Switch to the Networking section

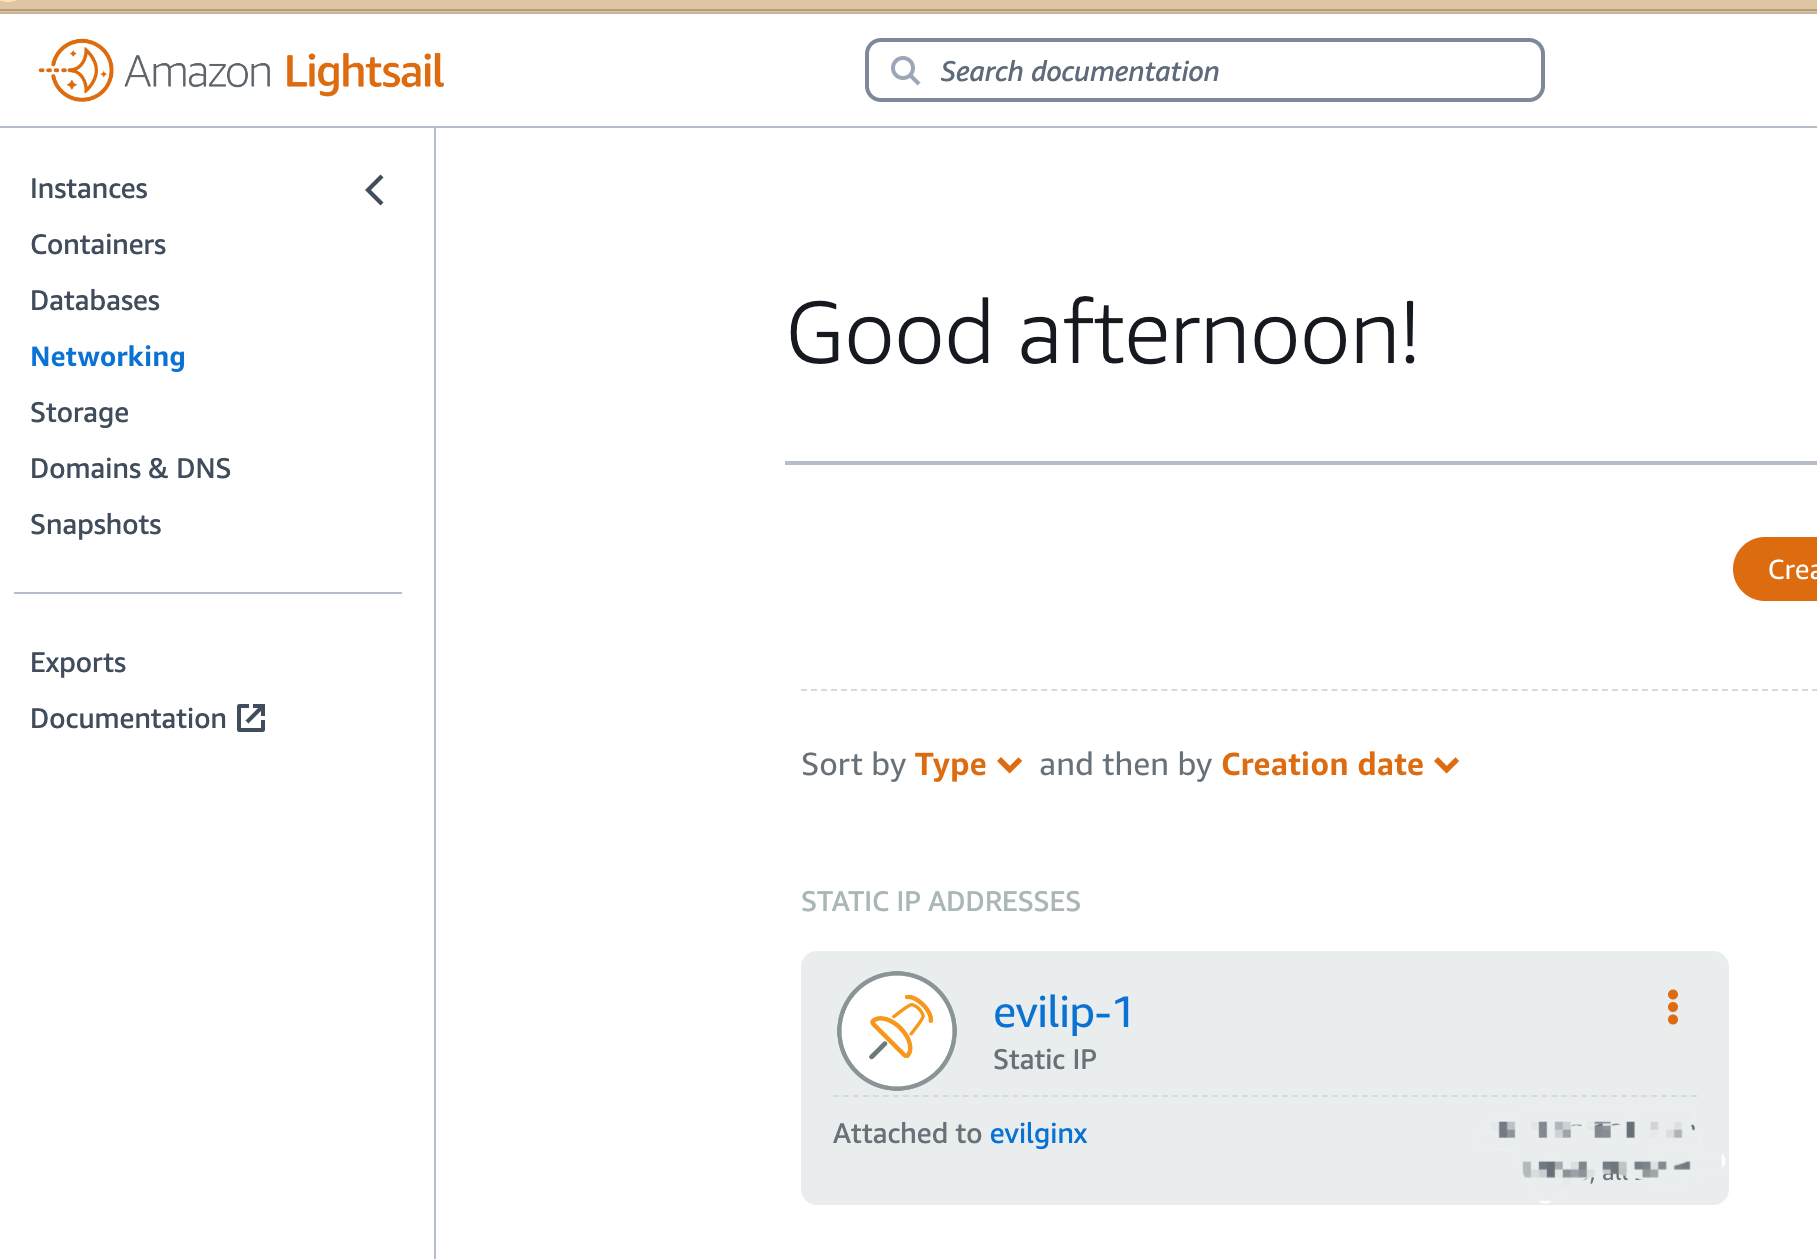point(108,357)
